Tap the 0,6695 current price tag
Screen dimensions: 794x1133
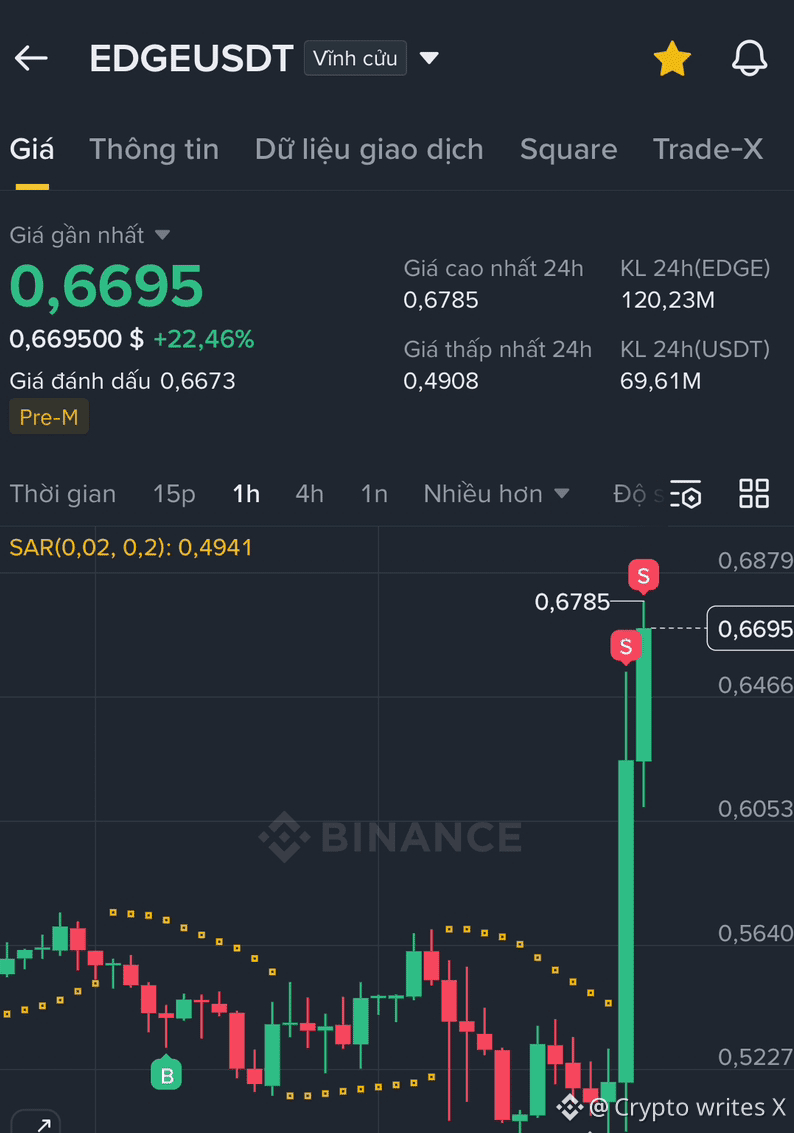(x=751, y=629)
